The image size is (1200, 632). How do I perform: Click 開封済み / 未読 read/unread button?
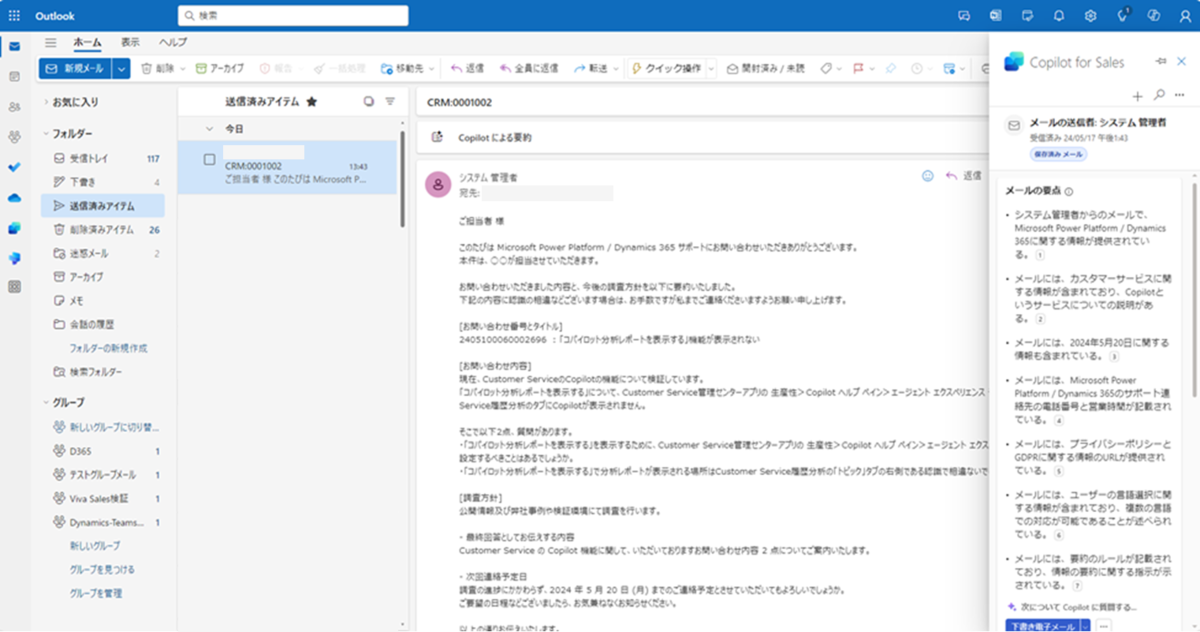[766, 68]
